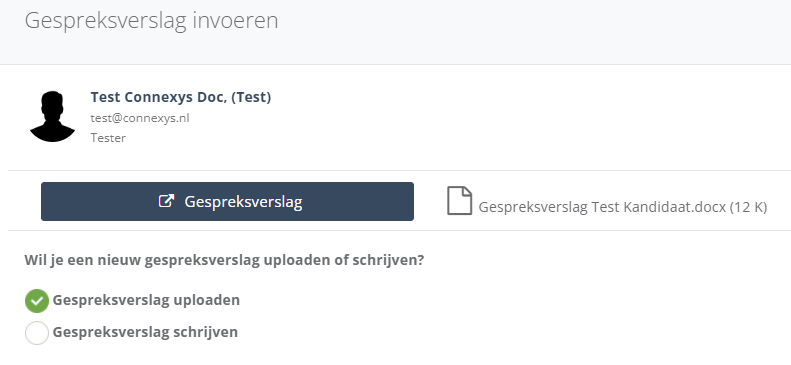The image size is (791, 365).
Task: Click the Gespreksverslag schrijven label text
Action: 145,332
